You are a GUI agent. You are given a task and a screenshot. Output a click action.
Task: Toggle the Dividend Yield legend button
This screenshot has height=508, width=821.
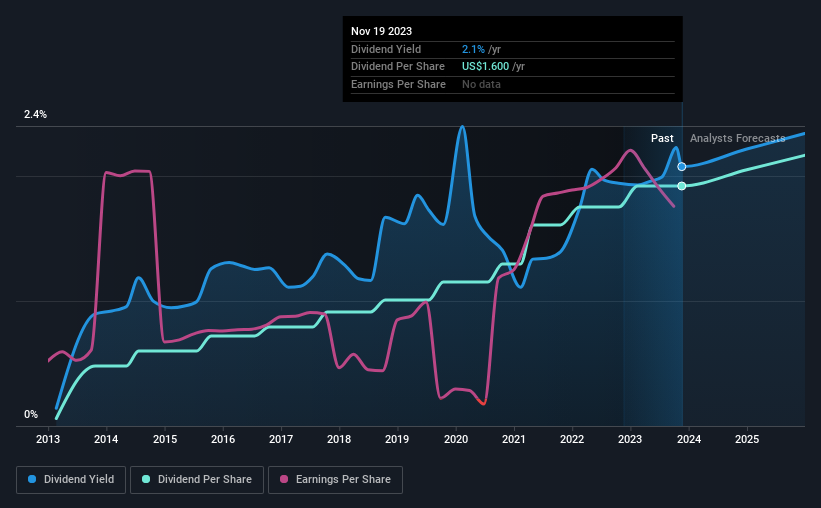pos(71,480)
